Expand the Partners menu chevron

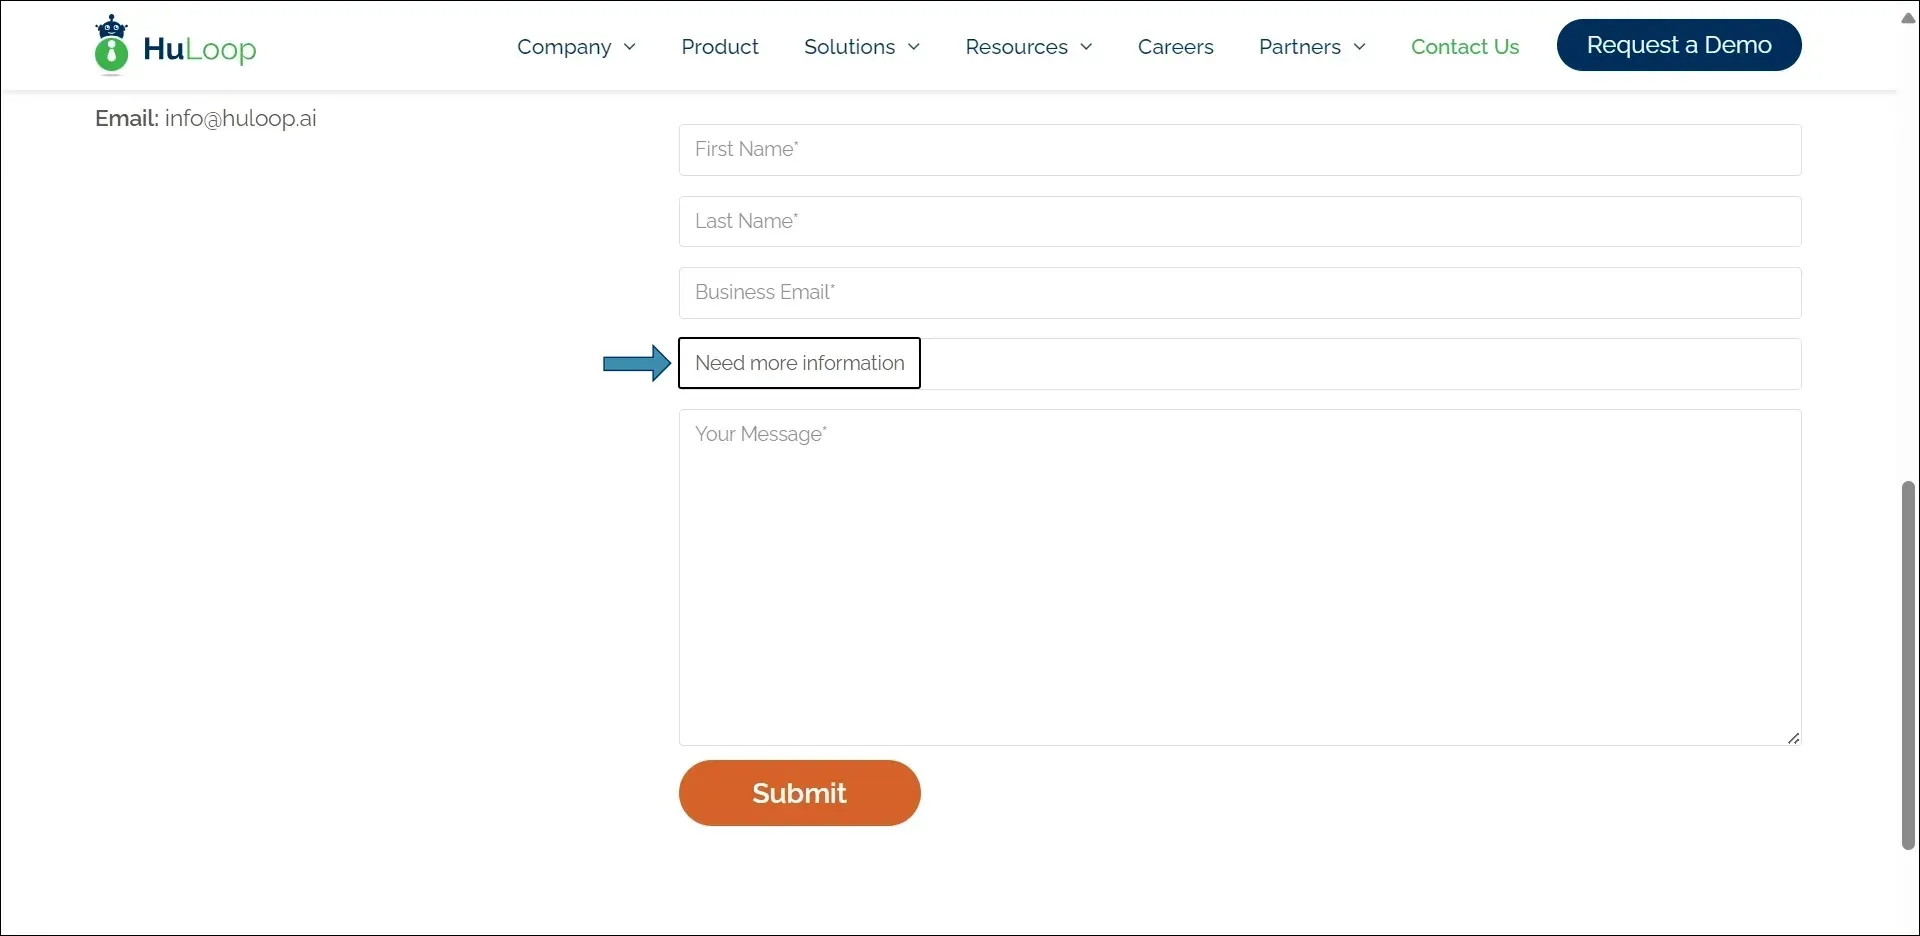tap(1359, 47)
